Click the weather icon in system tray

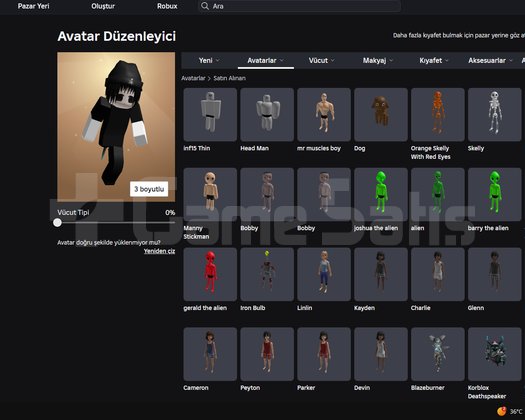tap(502, 411)
